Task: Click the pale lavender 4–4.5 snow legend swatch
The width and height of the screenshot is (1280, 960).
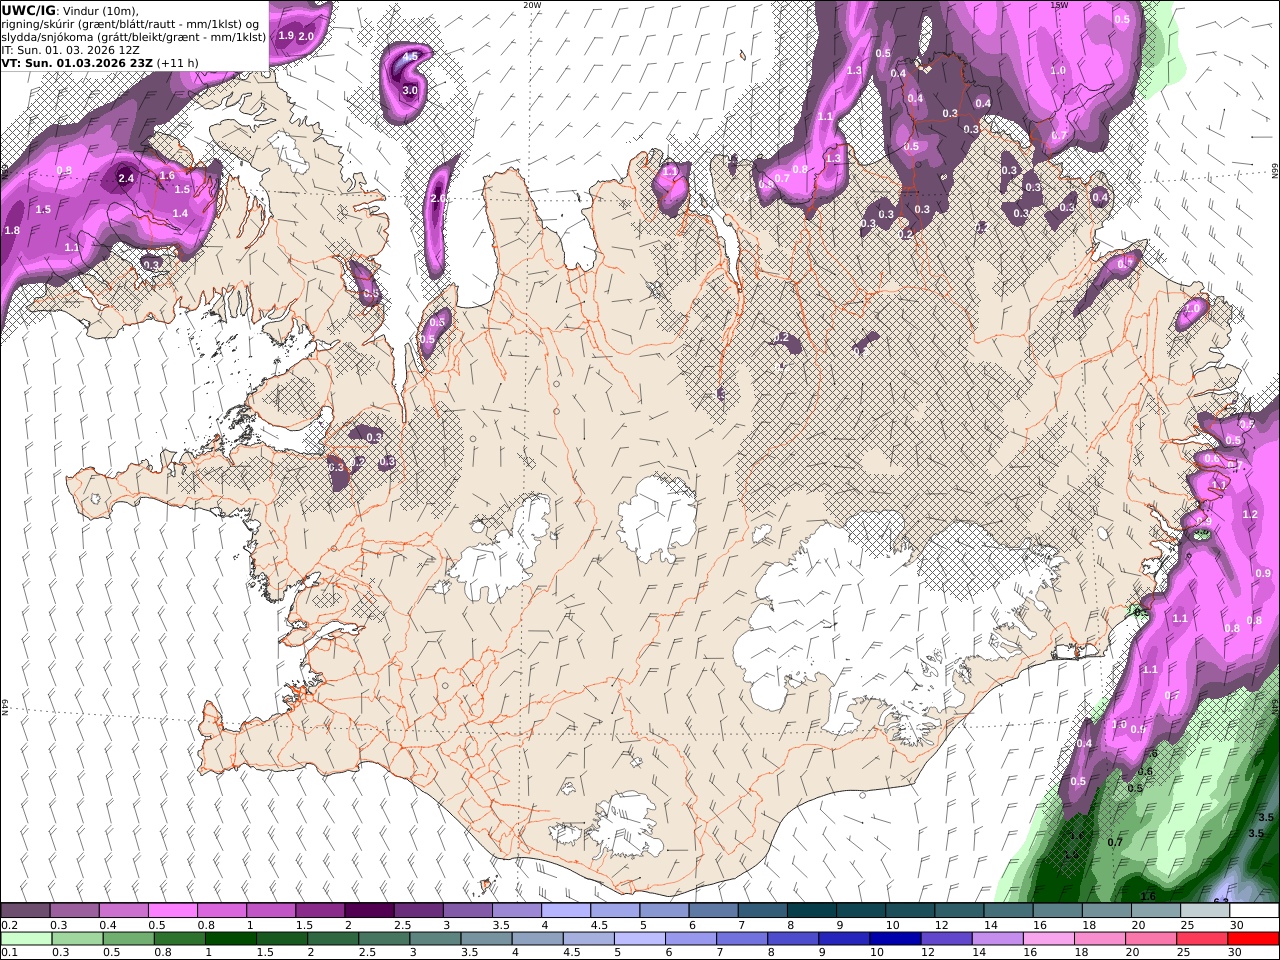Action: pos(565,911)
